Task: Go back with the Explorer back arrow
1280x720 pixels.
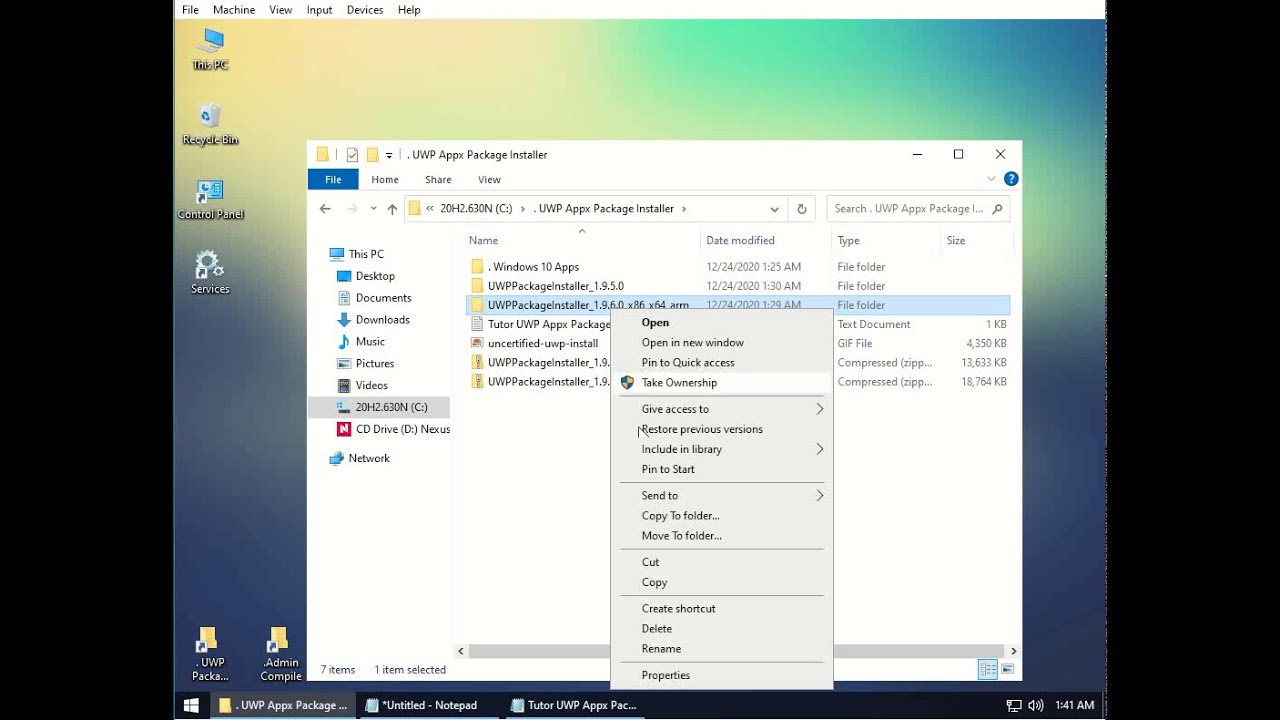Action: tap(325, 209)
